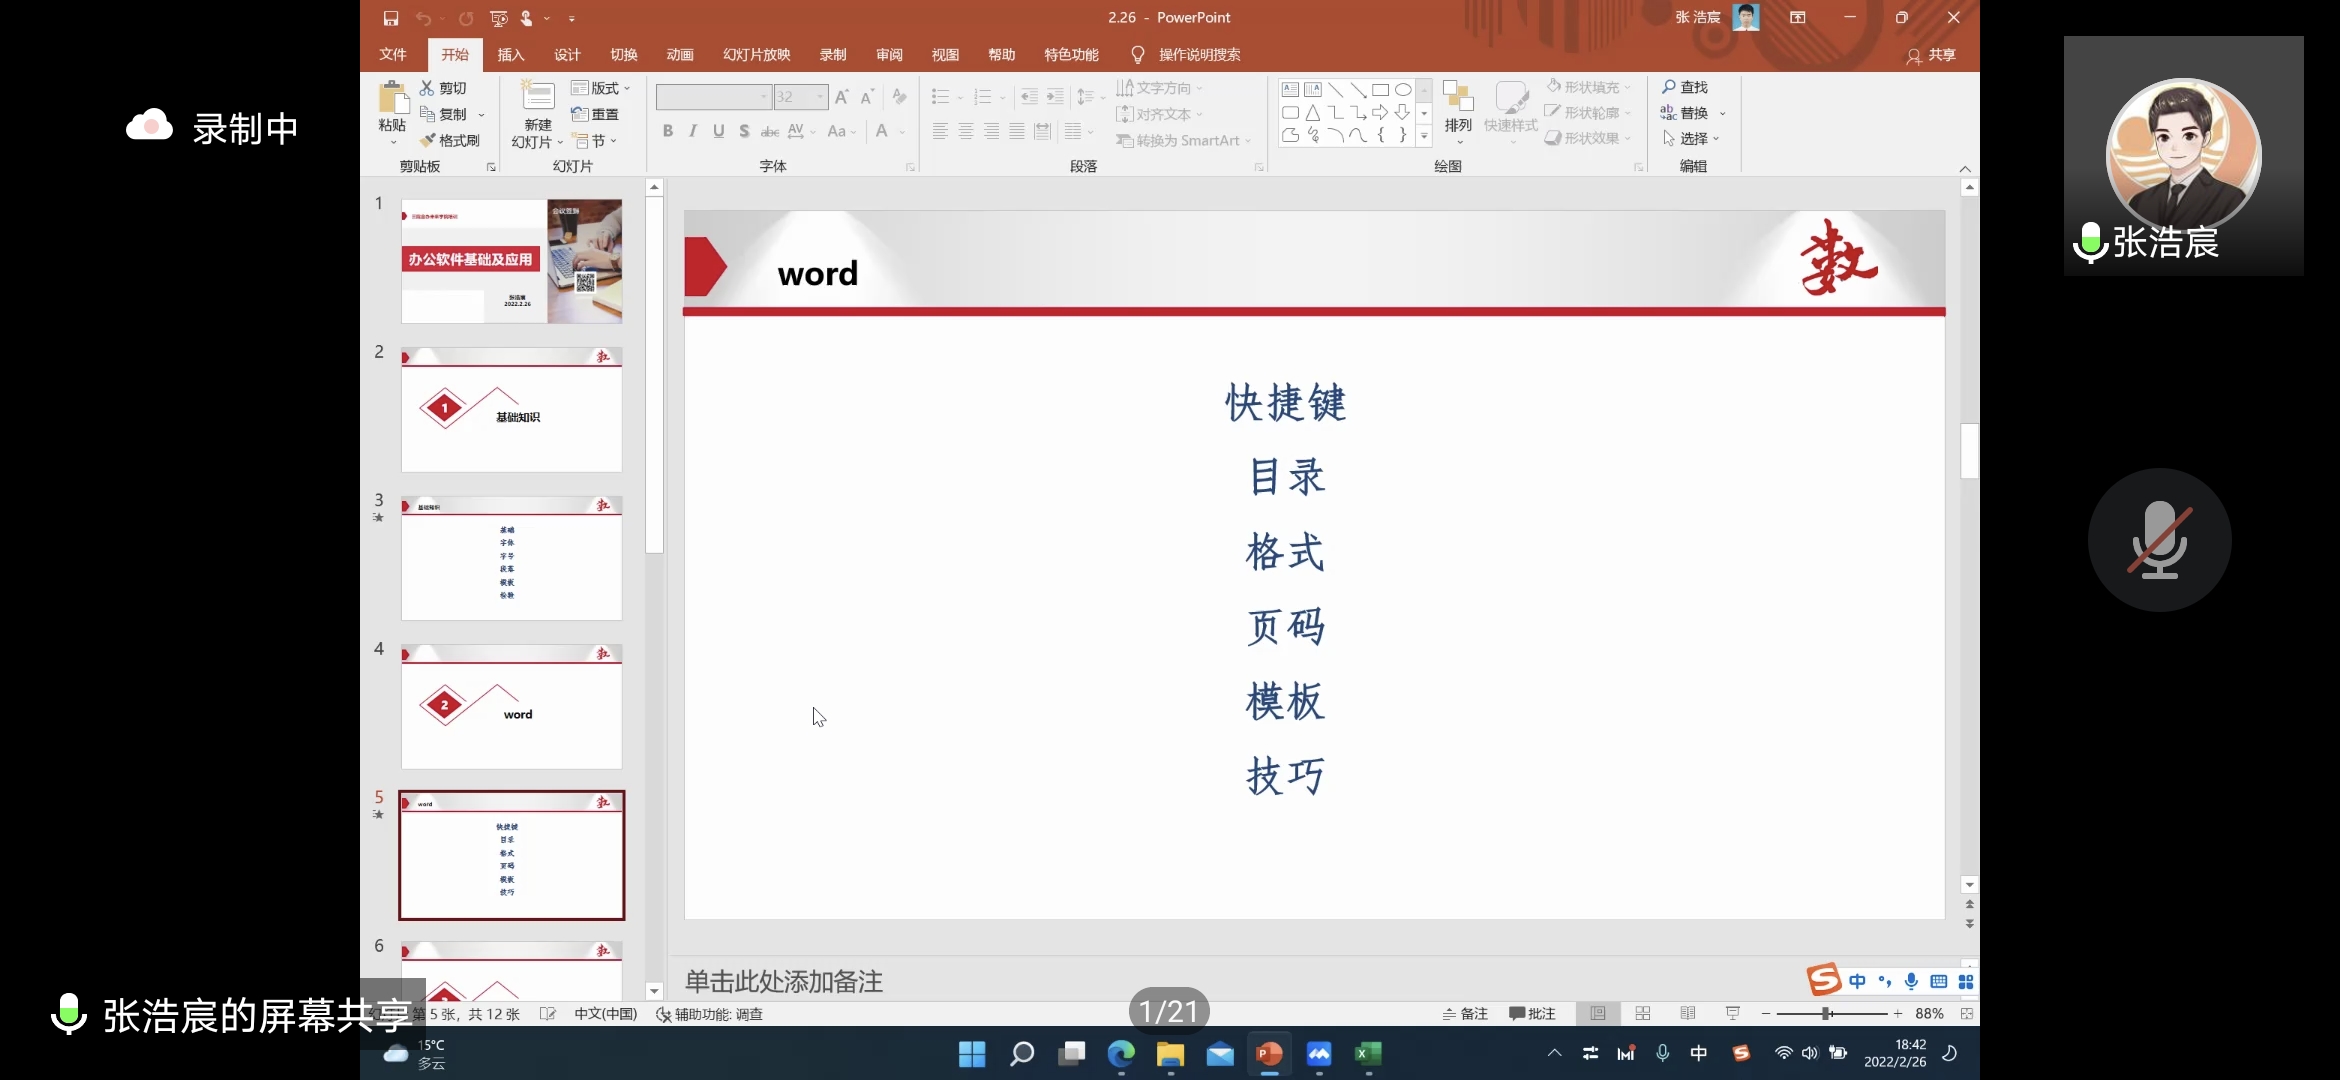Open the Insert (插入) ribbon tab
This screenshot has height=1080, width=2340.
(510, 55)
